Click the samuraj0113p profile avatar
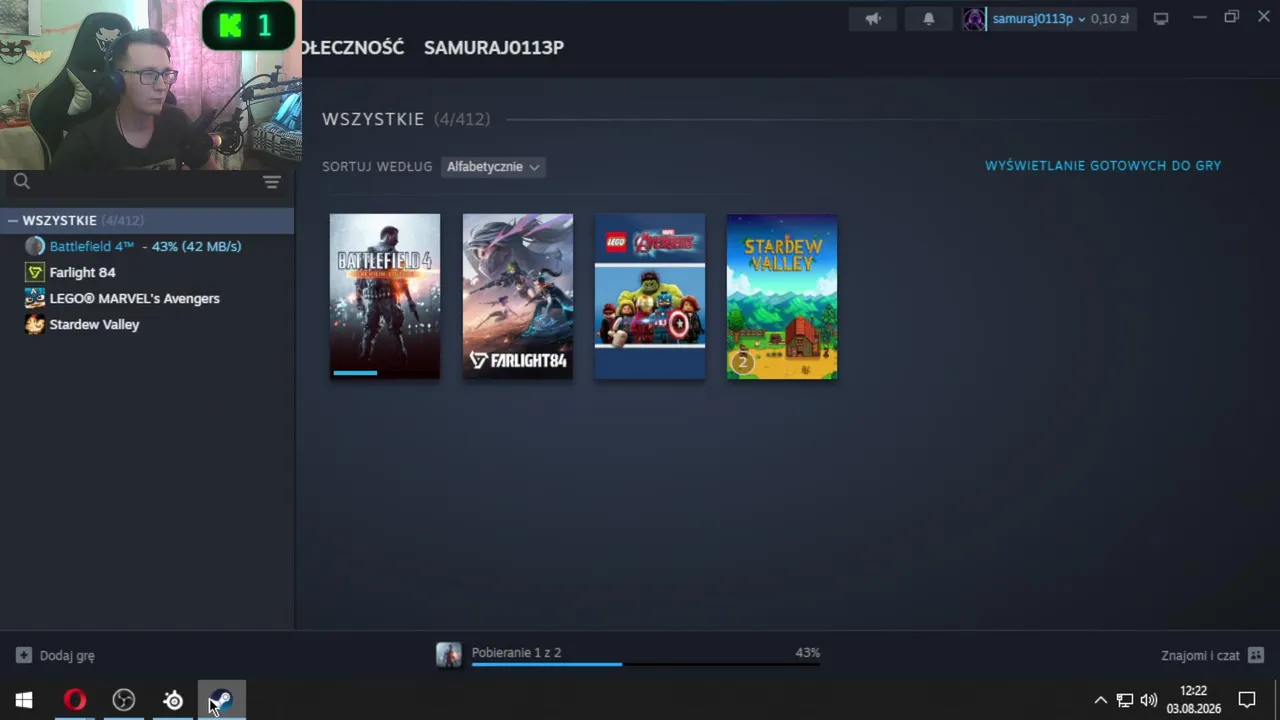The image size is (1280, 720). (974, 19)
